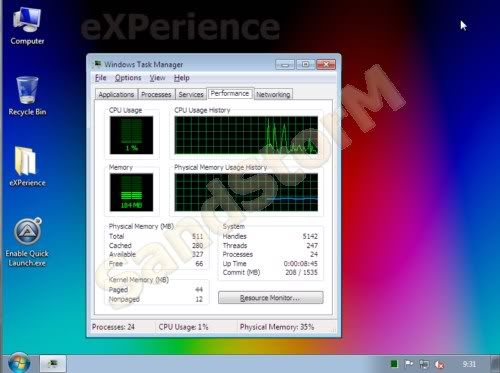Click the Paged kernel memory value 44
Screen dimensions: 500x373
[x=199, y=290]
